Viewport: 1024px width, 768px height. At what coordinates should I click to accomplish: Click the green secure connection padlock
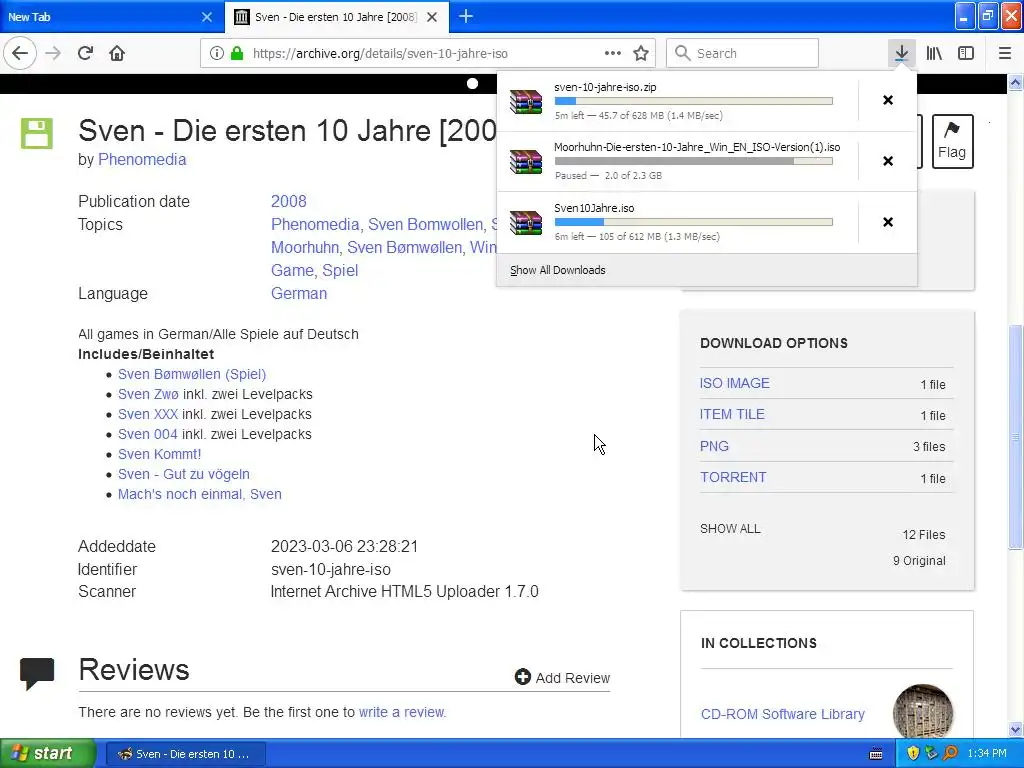[237, 53]
